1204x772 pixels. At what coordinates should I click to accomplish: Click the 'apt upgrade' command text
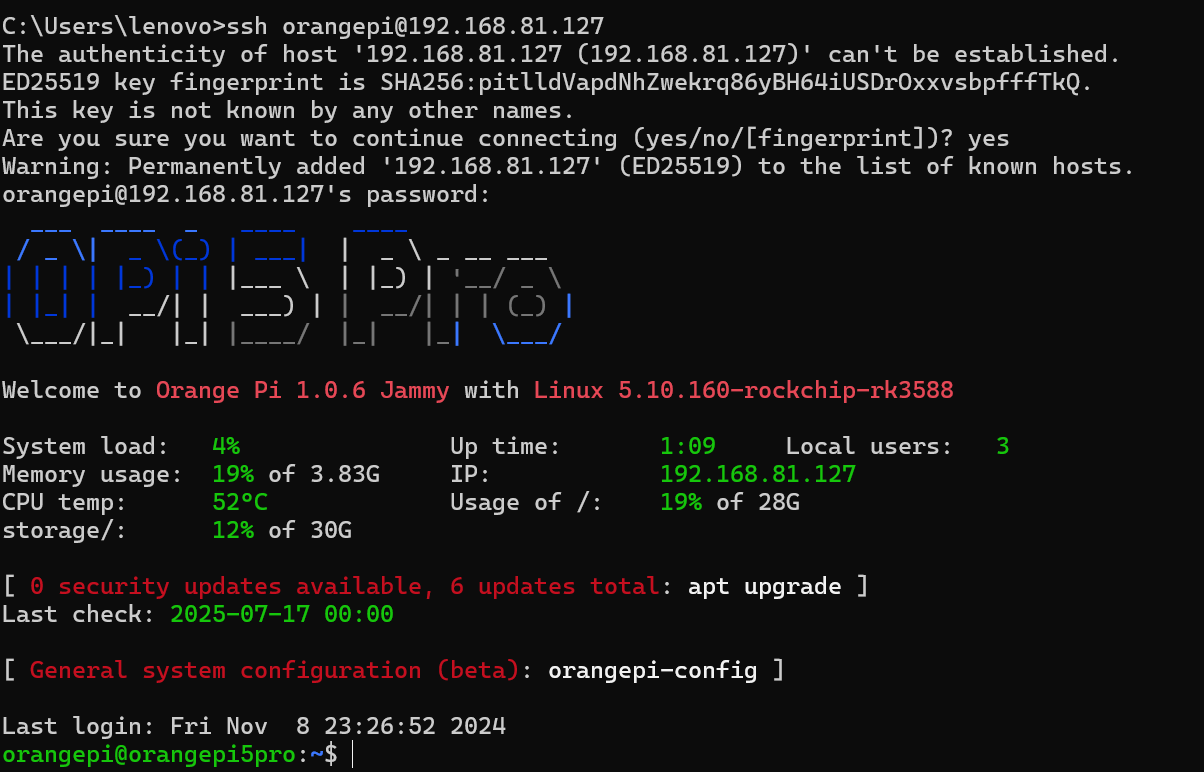[x=765, y=585]
